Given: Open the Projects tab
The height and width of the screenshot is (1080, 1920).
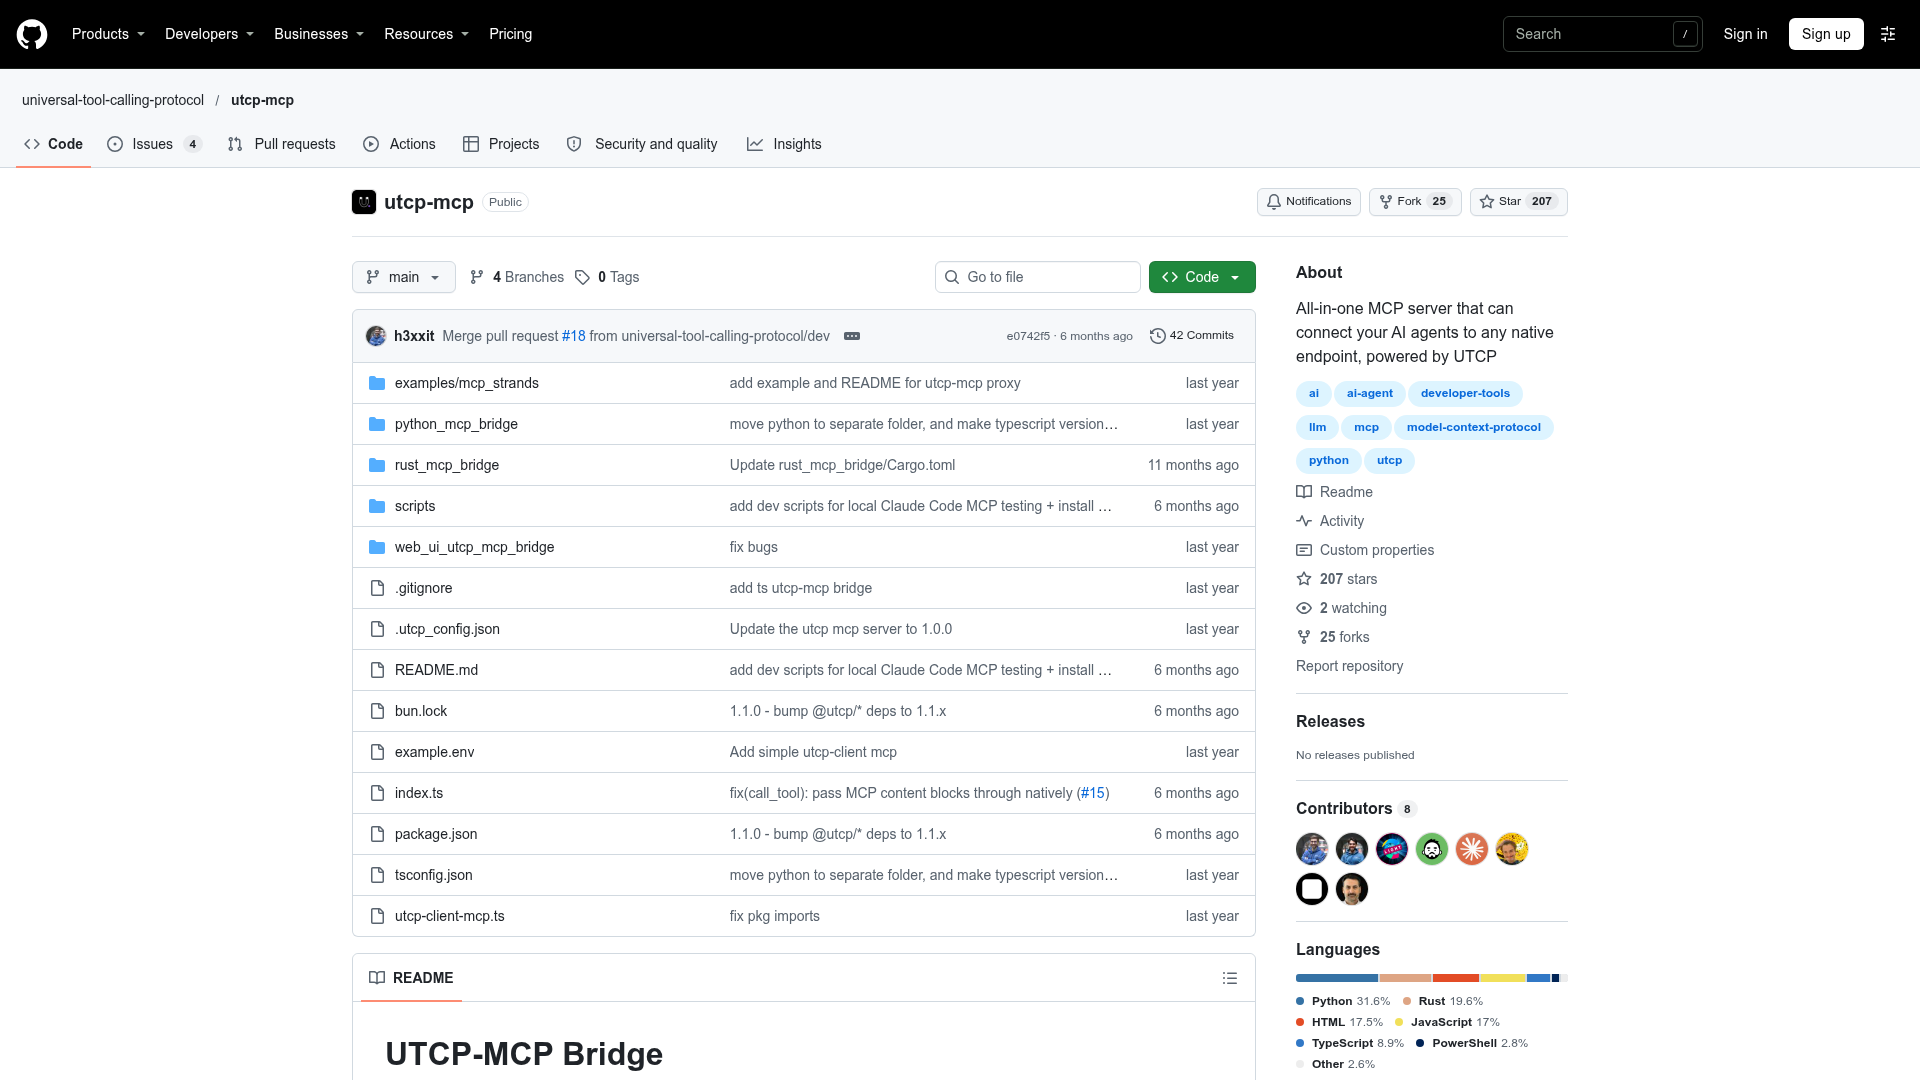Looking at the screenshot, I should (x=501, y=144).
